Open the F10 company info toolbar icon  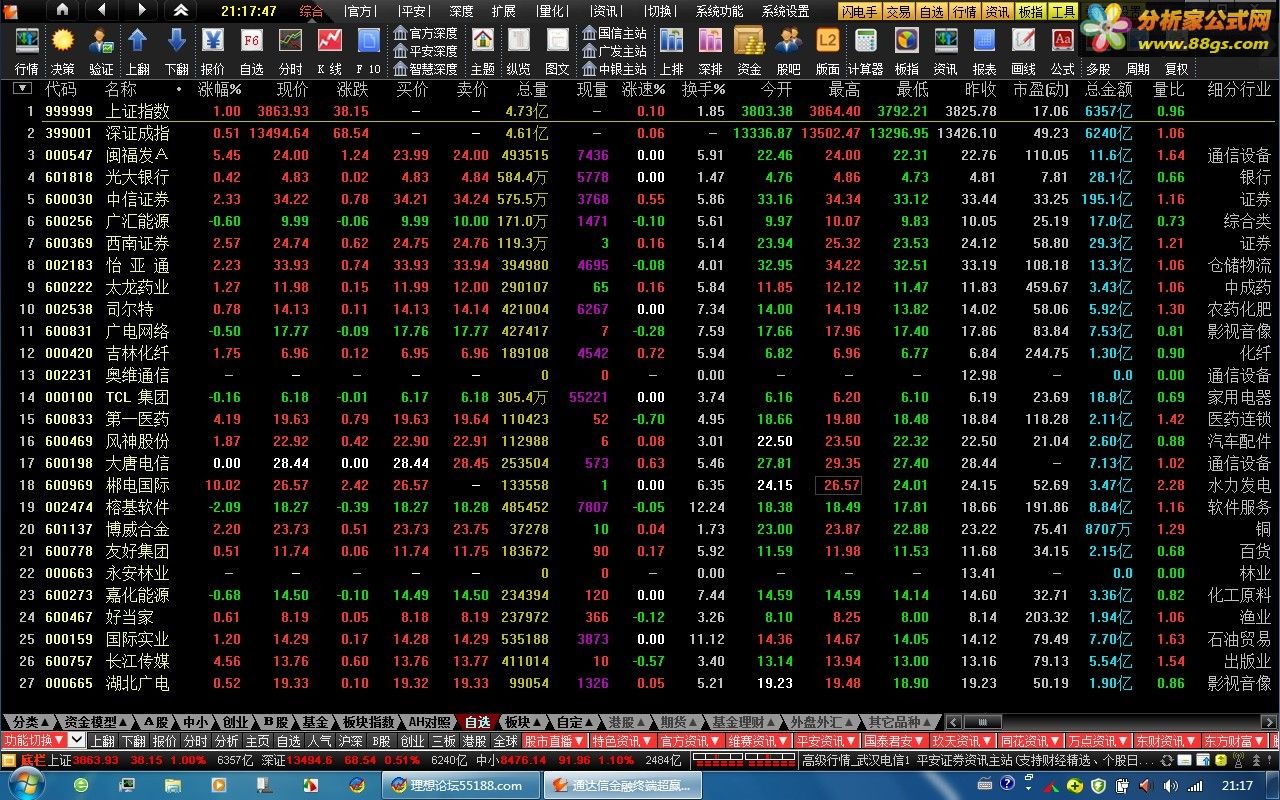368,50
